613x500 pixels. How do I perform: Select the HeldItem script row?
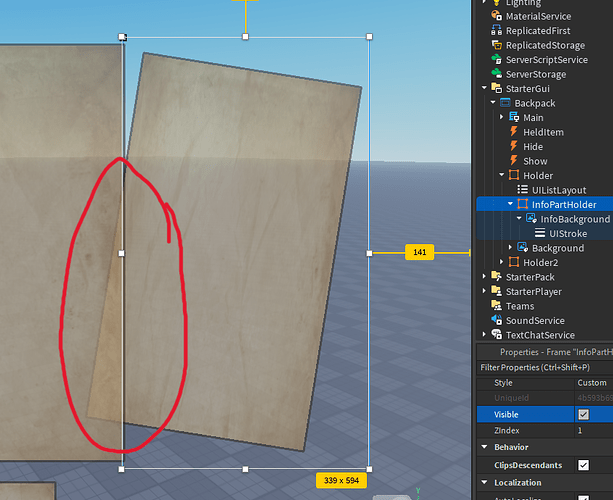545,132
